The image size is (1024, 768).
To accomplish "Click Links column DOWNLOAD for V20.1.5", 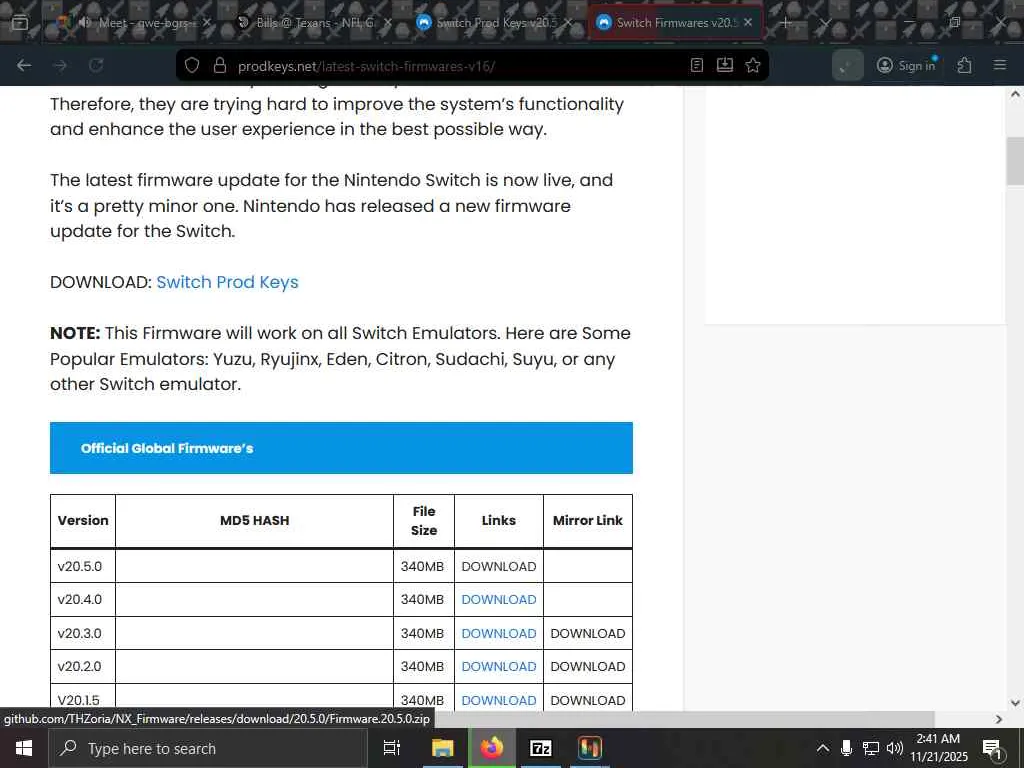I will (499, 700).
